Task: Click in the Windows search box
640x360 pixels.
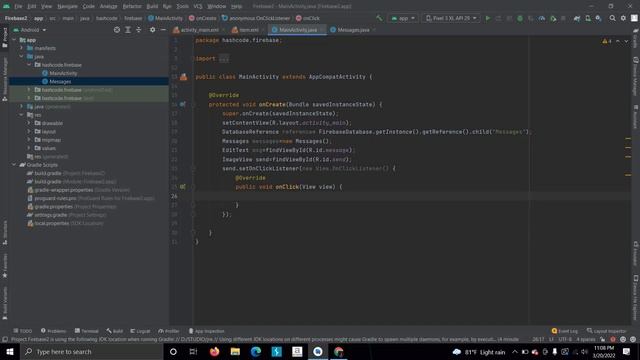Action: coord(92,351)
